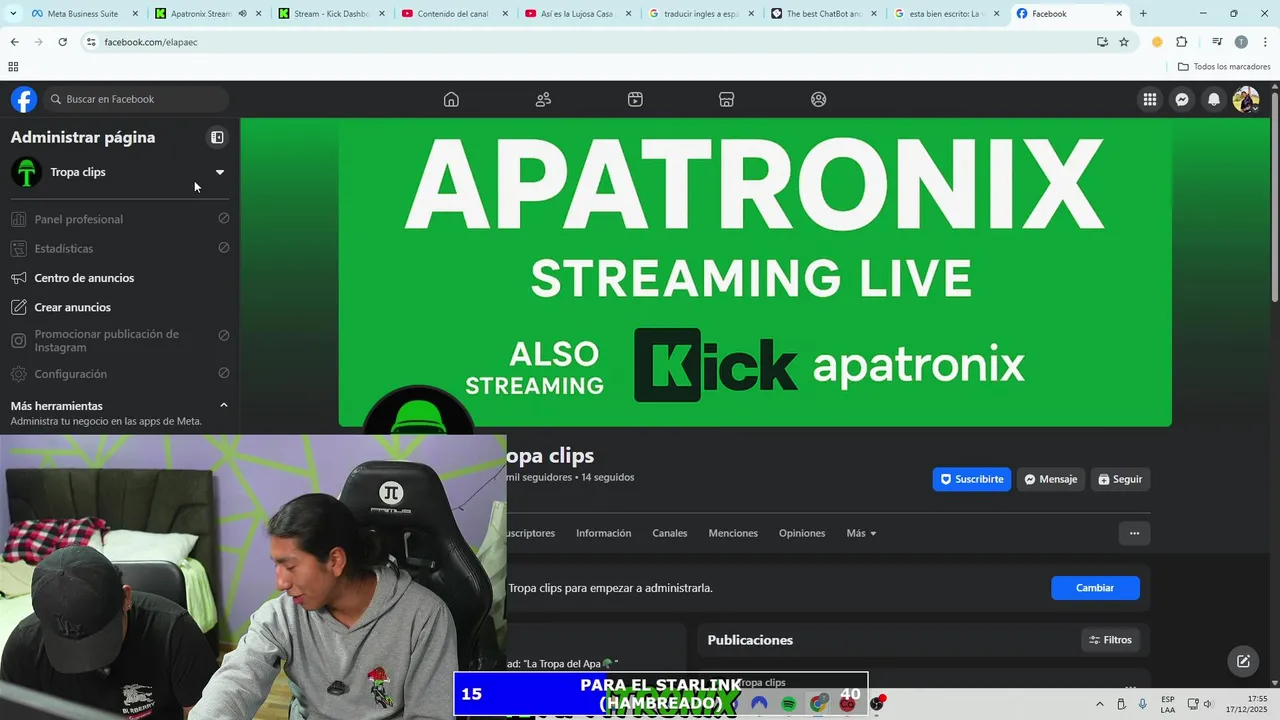Select Crear anuncios in the sidebar
Screen dimensions: 1280x720
tap(120, 307)
